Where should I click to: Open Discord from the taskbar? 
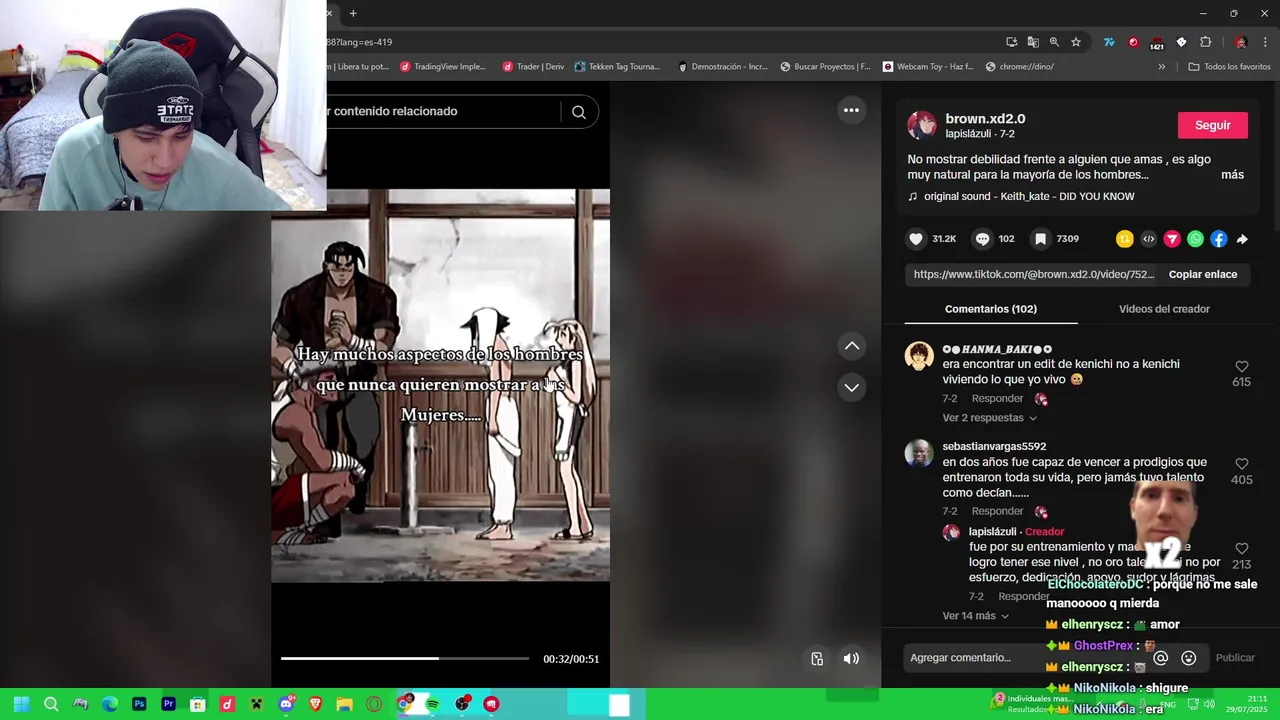click(x=286, y=704)
